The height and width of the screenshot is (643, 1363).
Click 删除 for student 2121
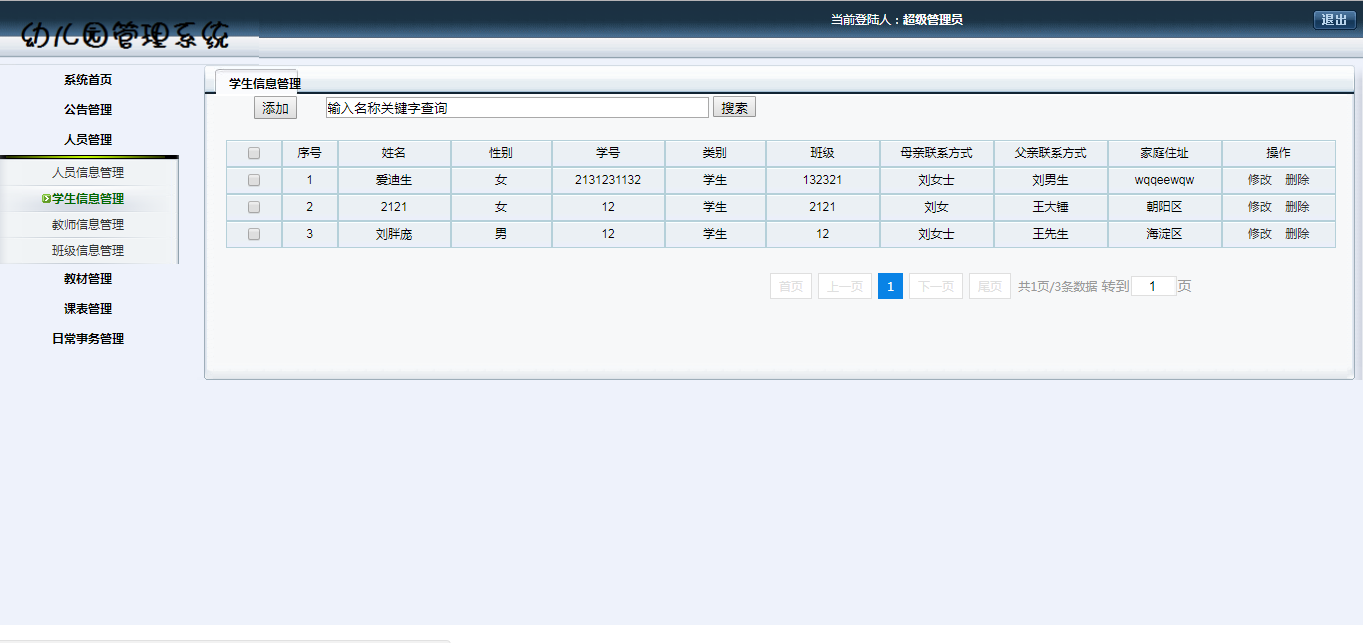tap(1297, 207)
